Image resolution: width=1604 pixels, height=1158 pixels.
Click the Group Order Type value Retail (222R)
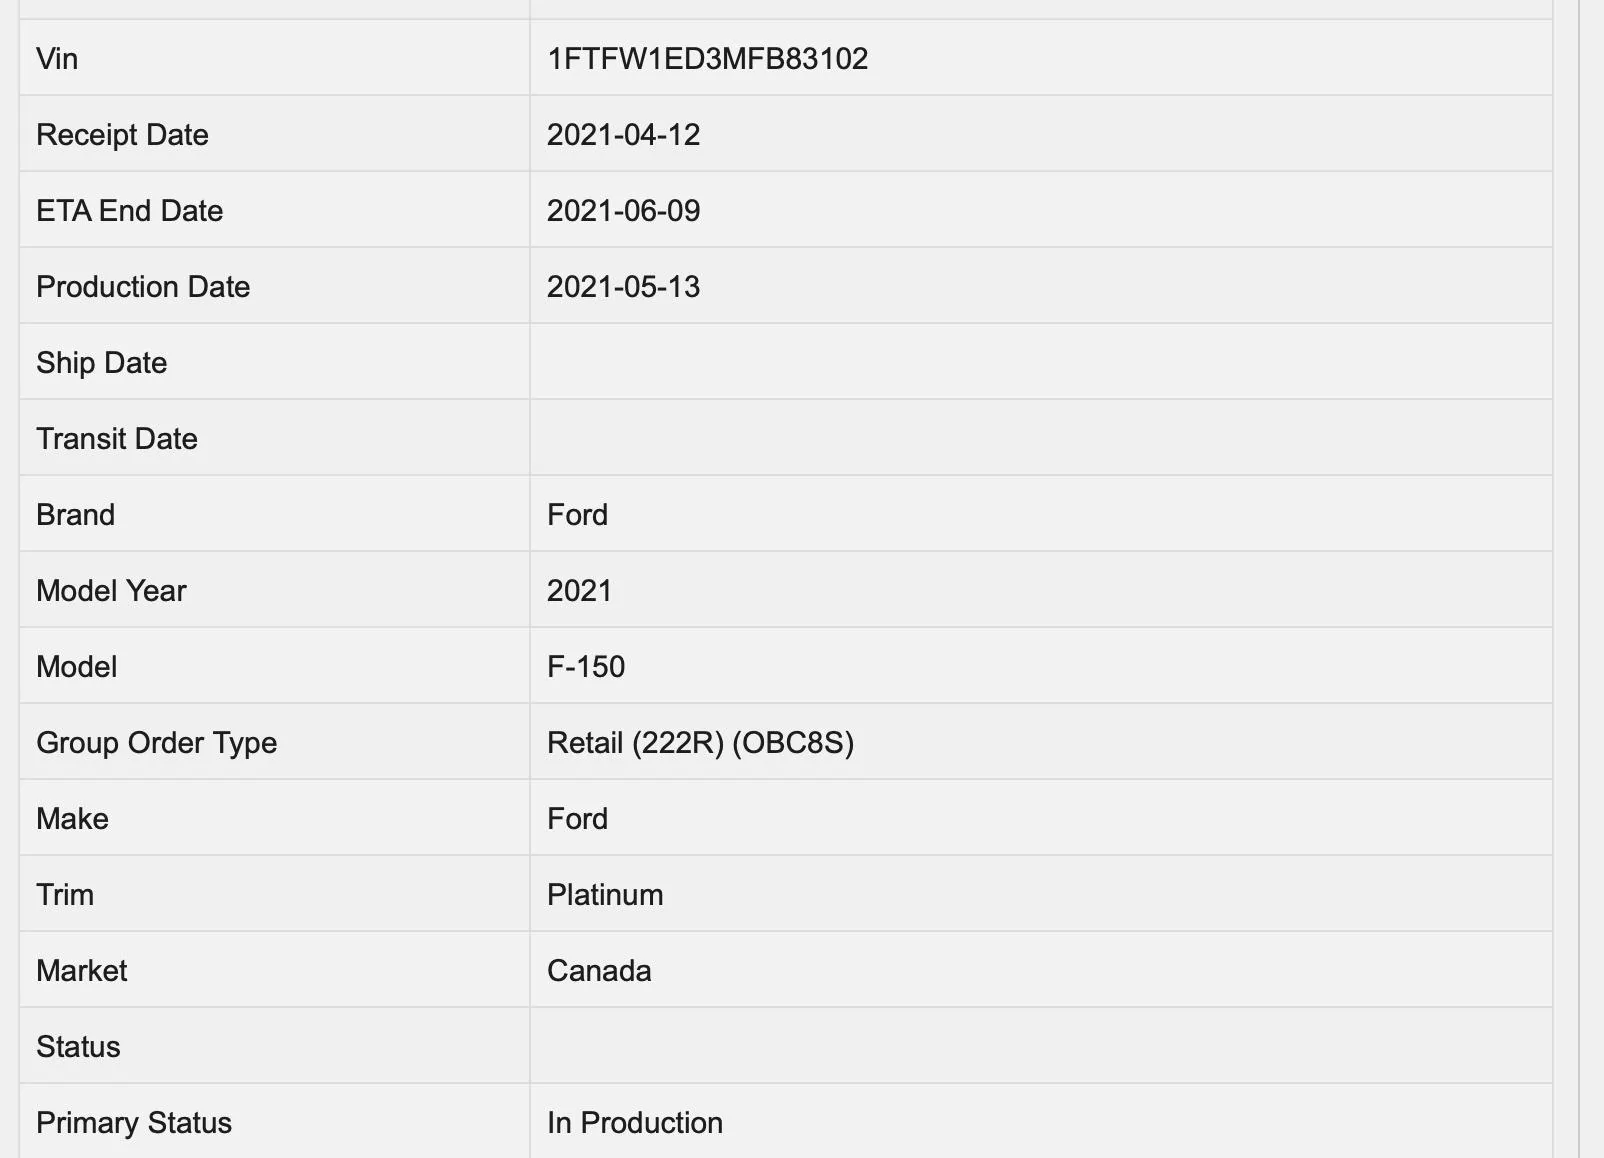[x=635, y=743]
